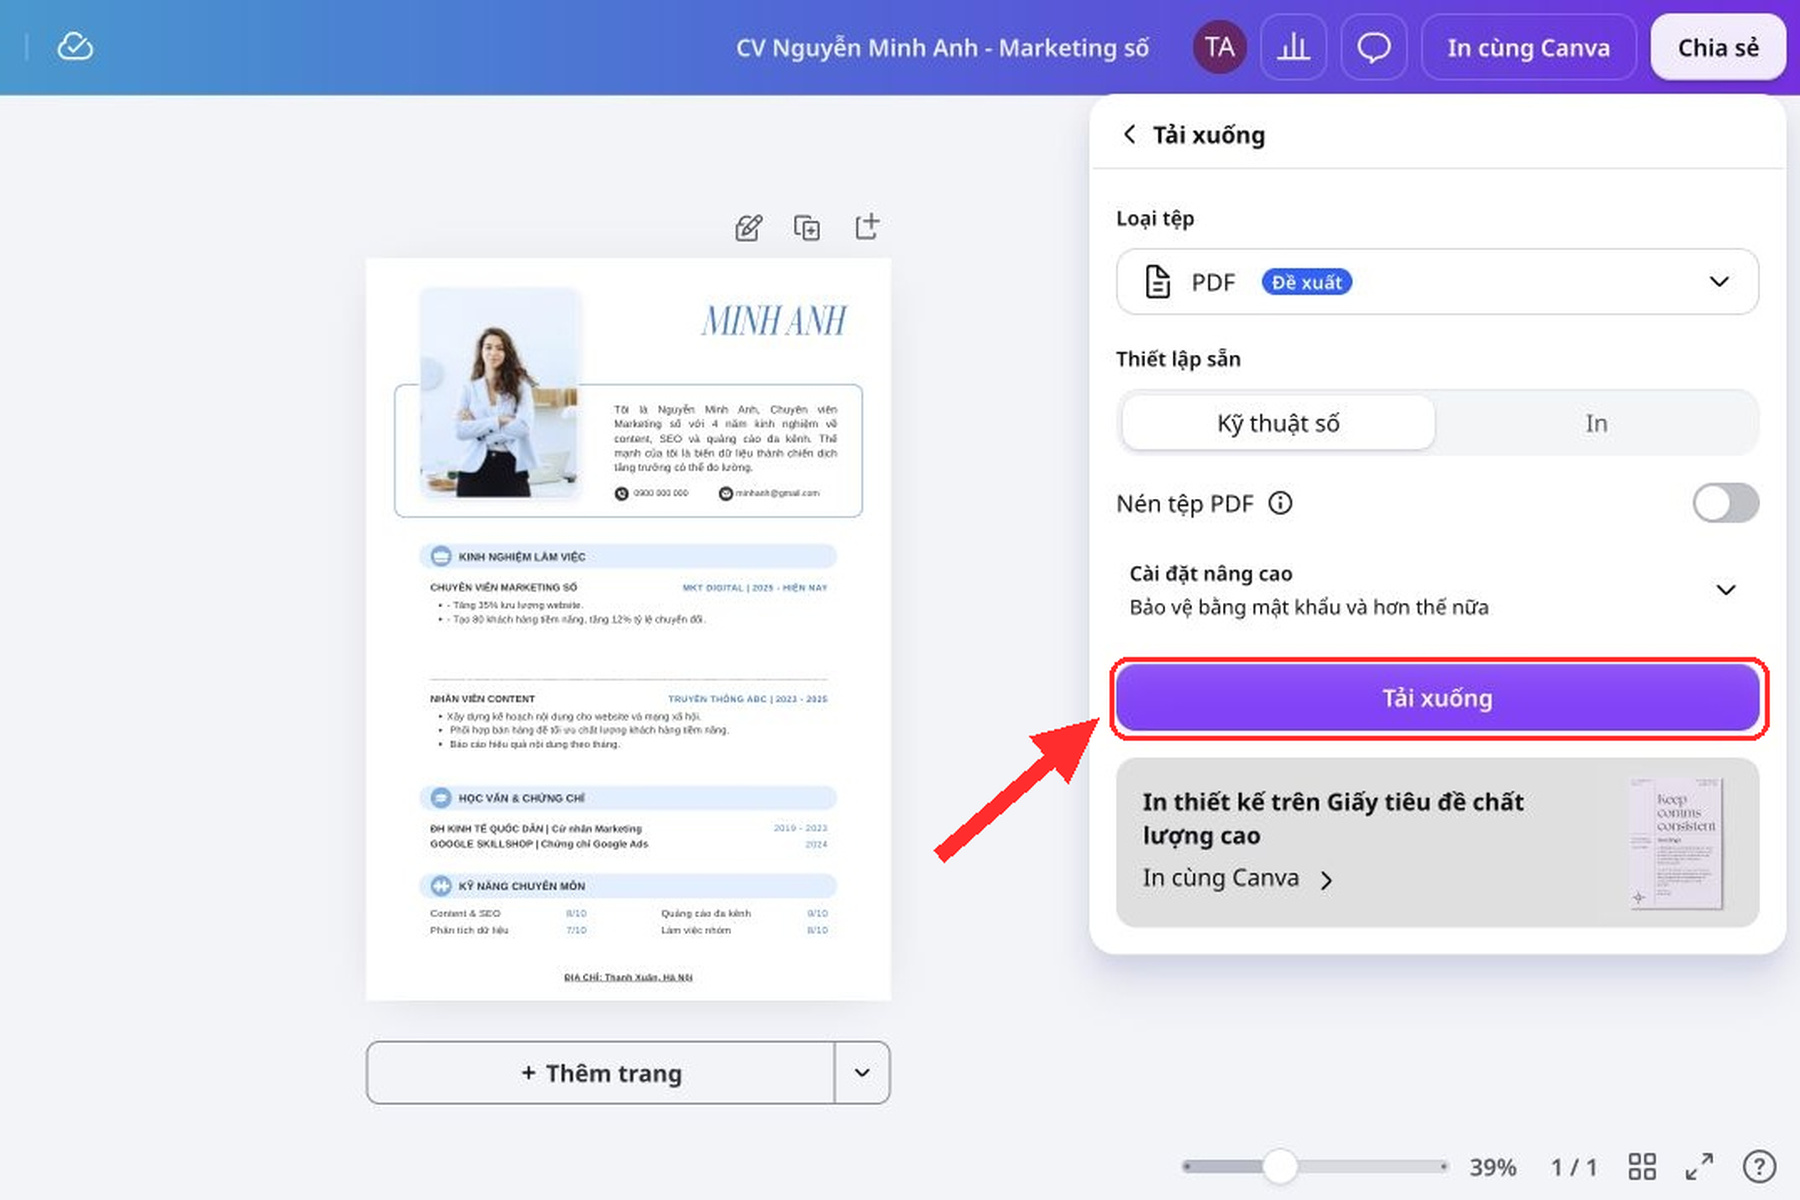Enter fullscreen presentation mode
This screenshot has height=1200, width=1800.
coord(1699,1166)
